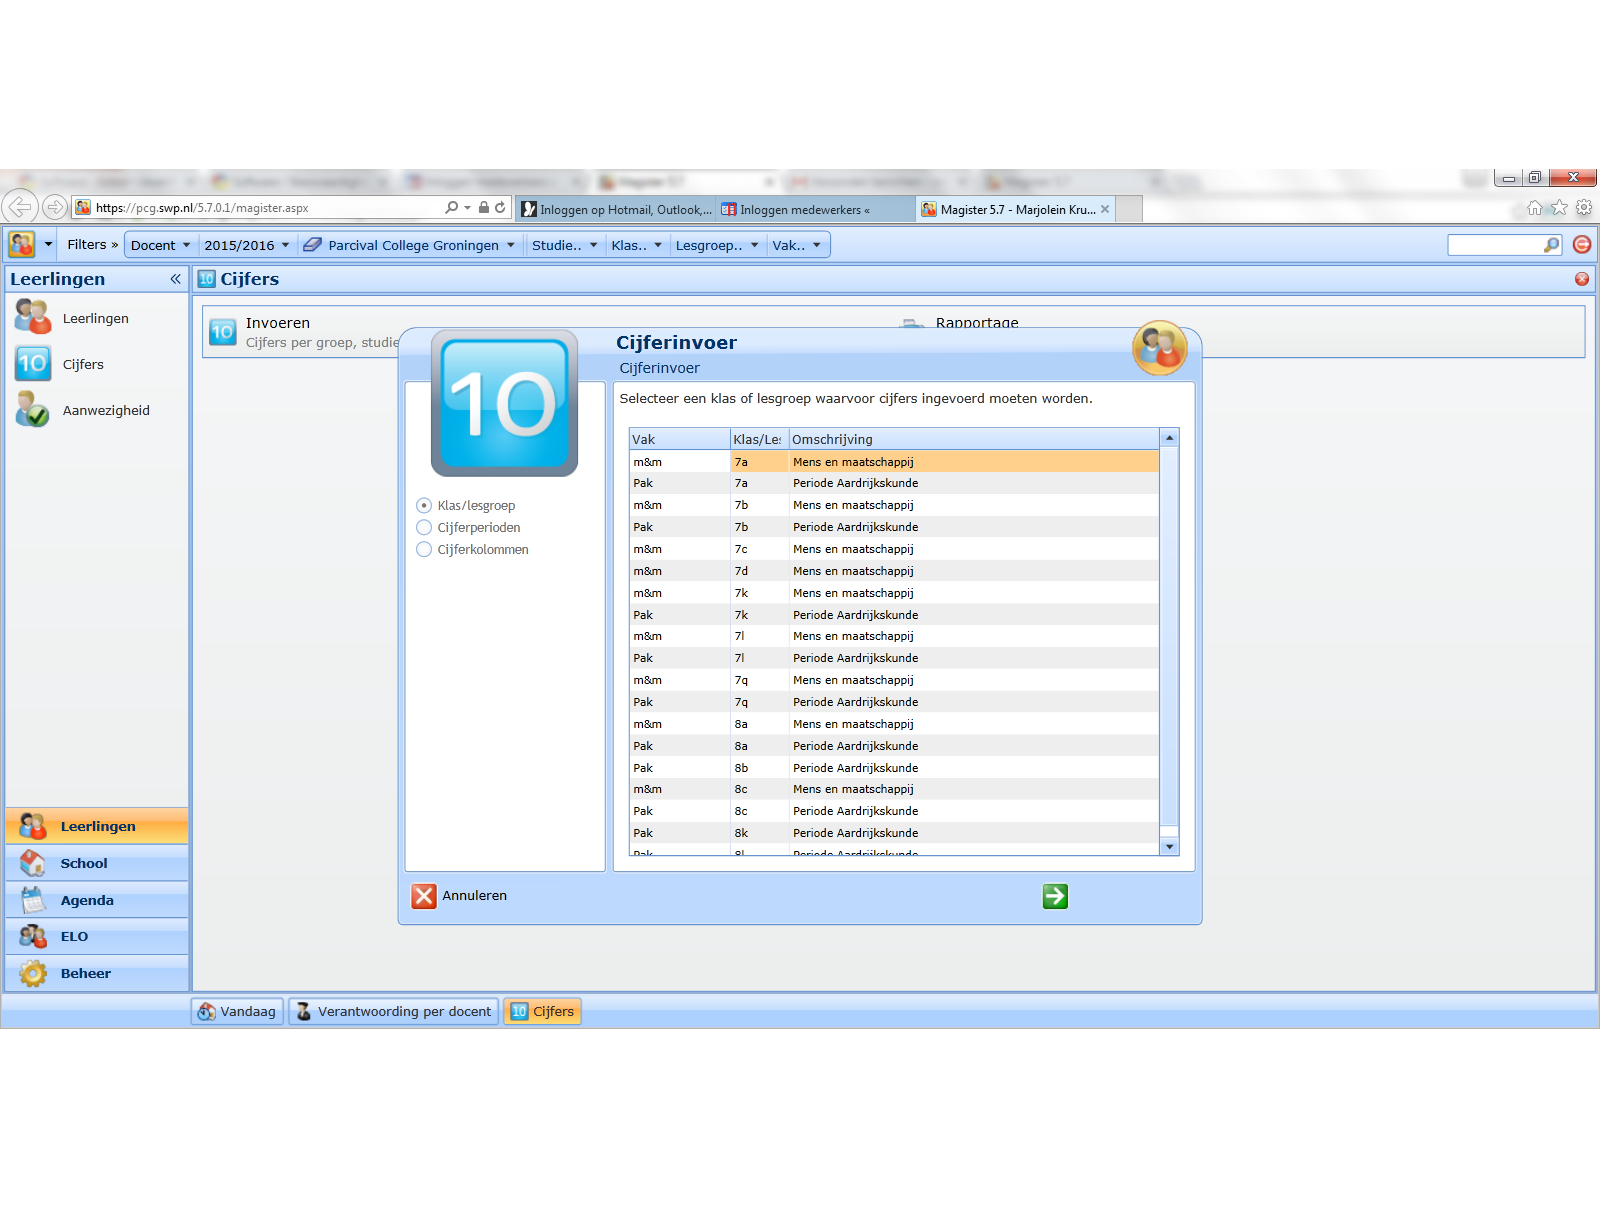Switch to the Vandaag bottom tab
Screen dimensions: 1620x1212
237,1011
